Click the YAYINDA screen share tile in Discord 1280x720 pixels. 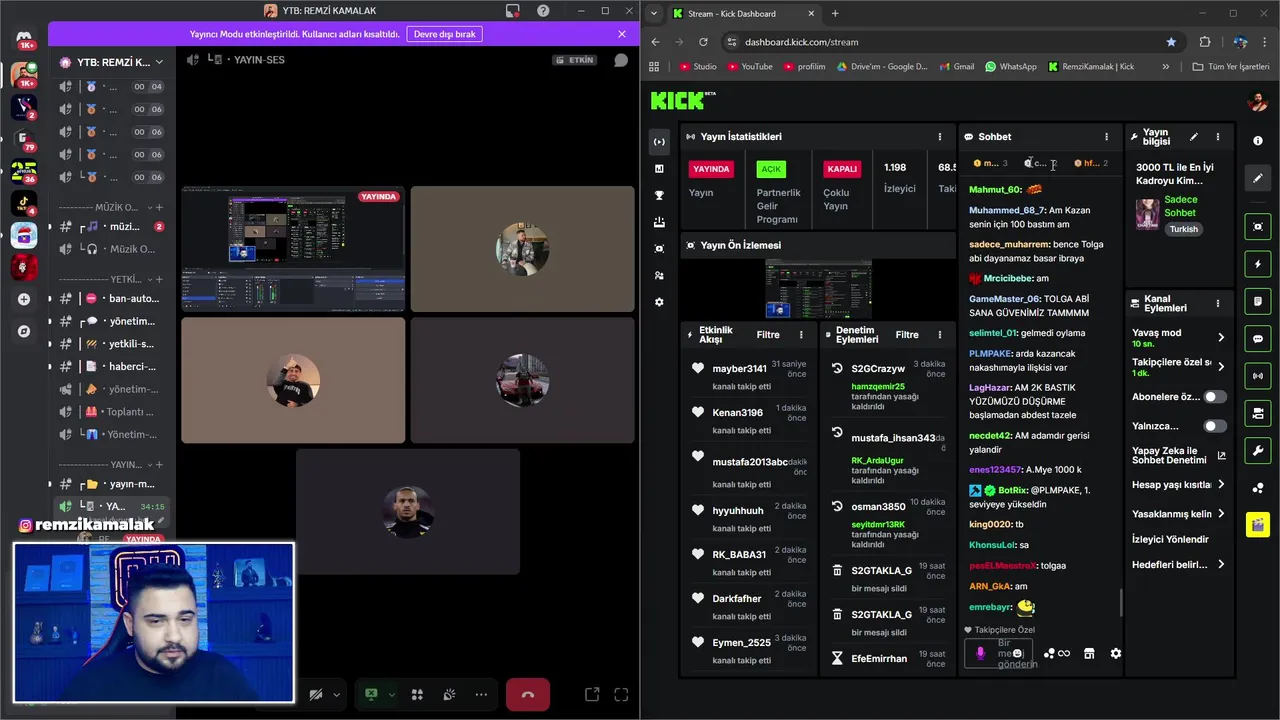[x=293, y=249]
